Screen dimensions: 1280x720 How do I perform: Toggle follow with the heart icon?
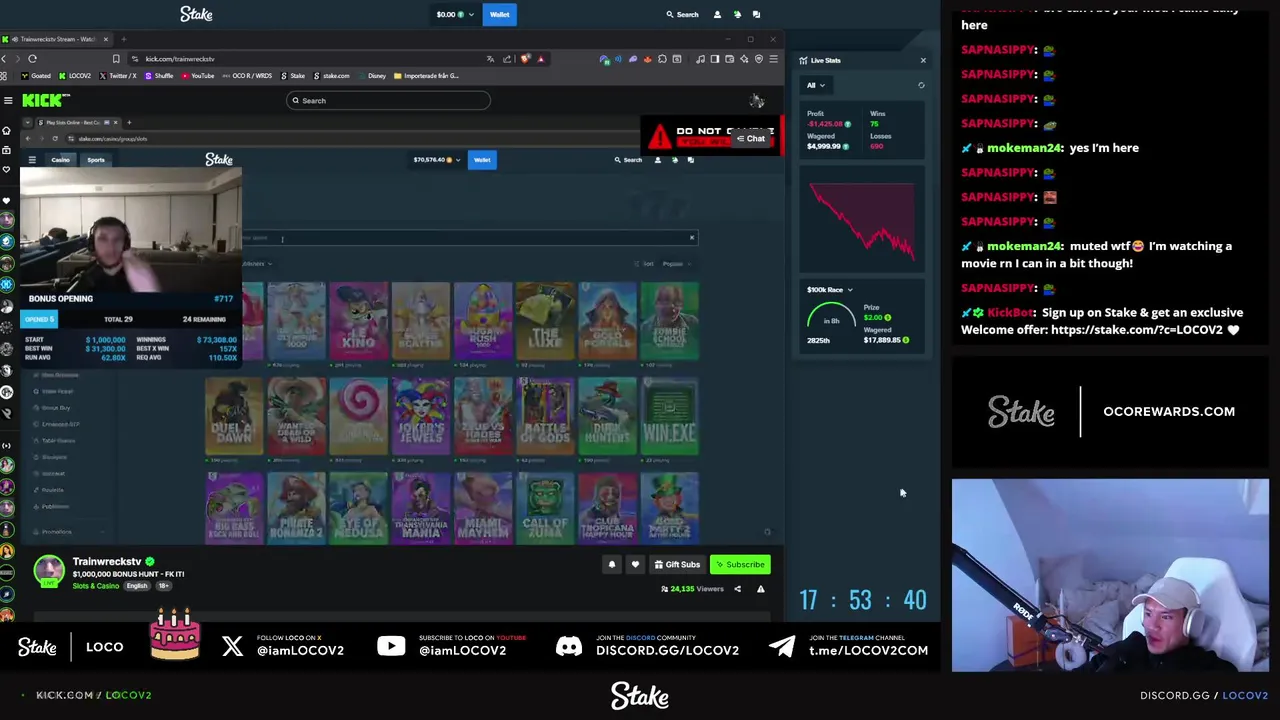click(x=635, y=565)
